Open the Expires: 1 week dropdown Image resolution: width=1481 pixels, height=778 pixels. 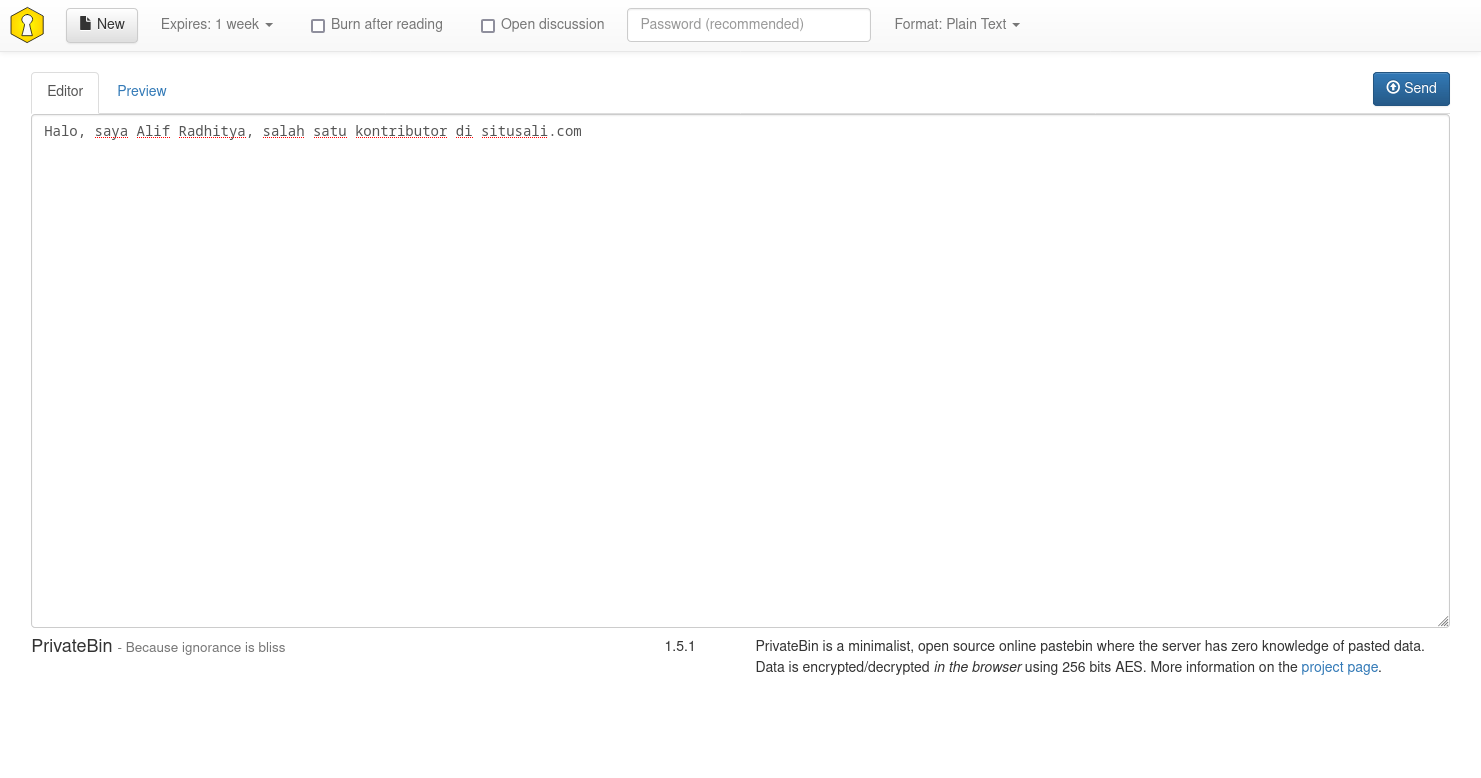217,25
